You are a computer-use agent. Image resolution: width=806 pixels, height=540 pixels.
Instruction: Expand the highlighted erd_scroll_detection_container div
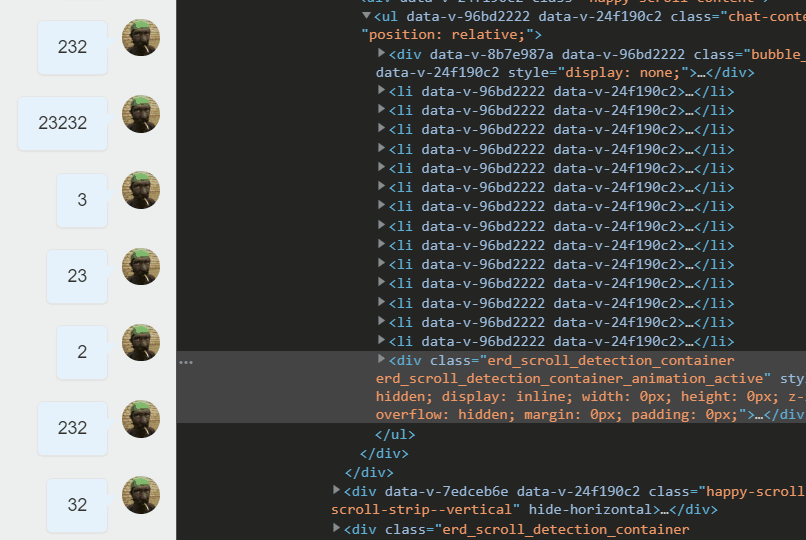point(381,359)
